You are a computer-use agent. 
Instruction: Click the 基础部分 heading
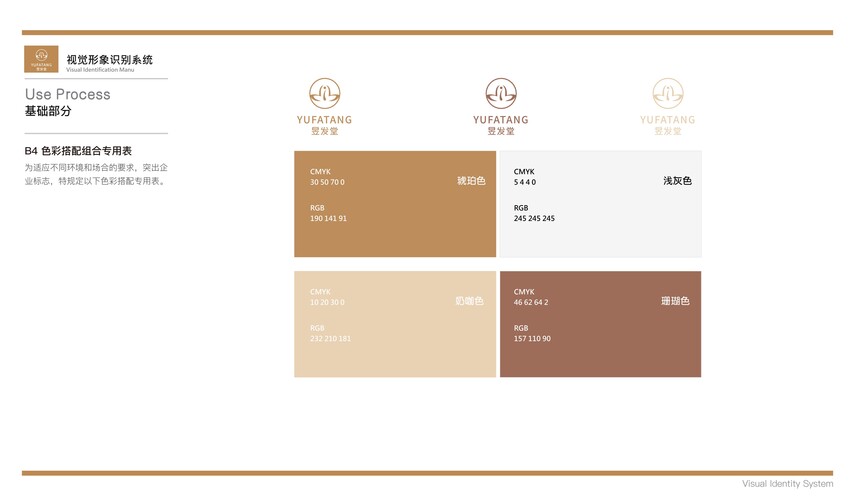[x=48, y=111]
